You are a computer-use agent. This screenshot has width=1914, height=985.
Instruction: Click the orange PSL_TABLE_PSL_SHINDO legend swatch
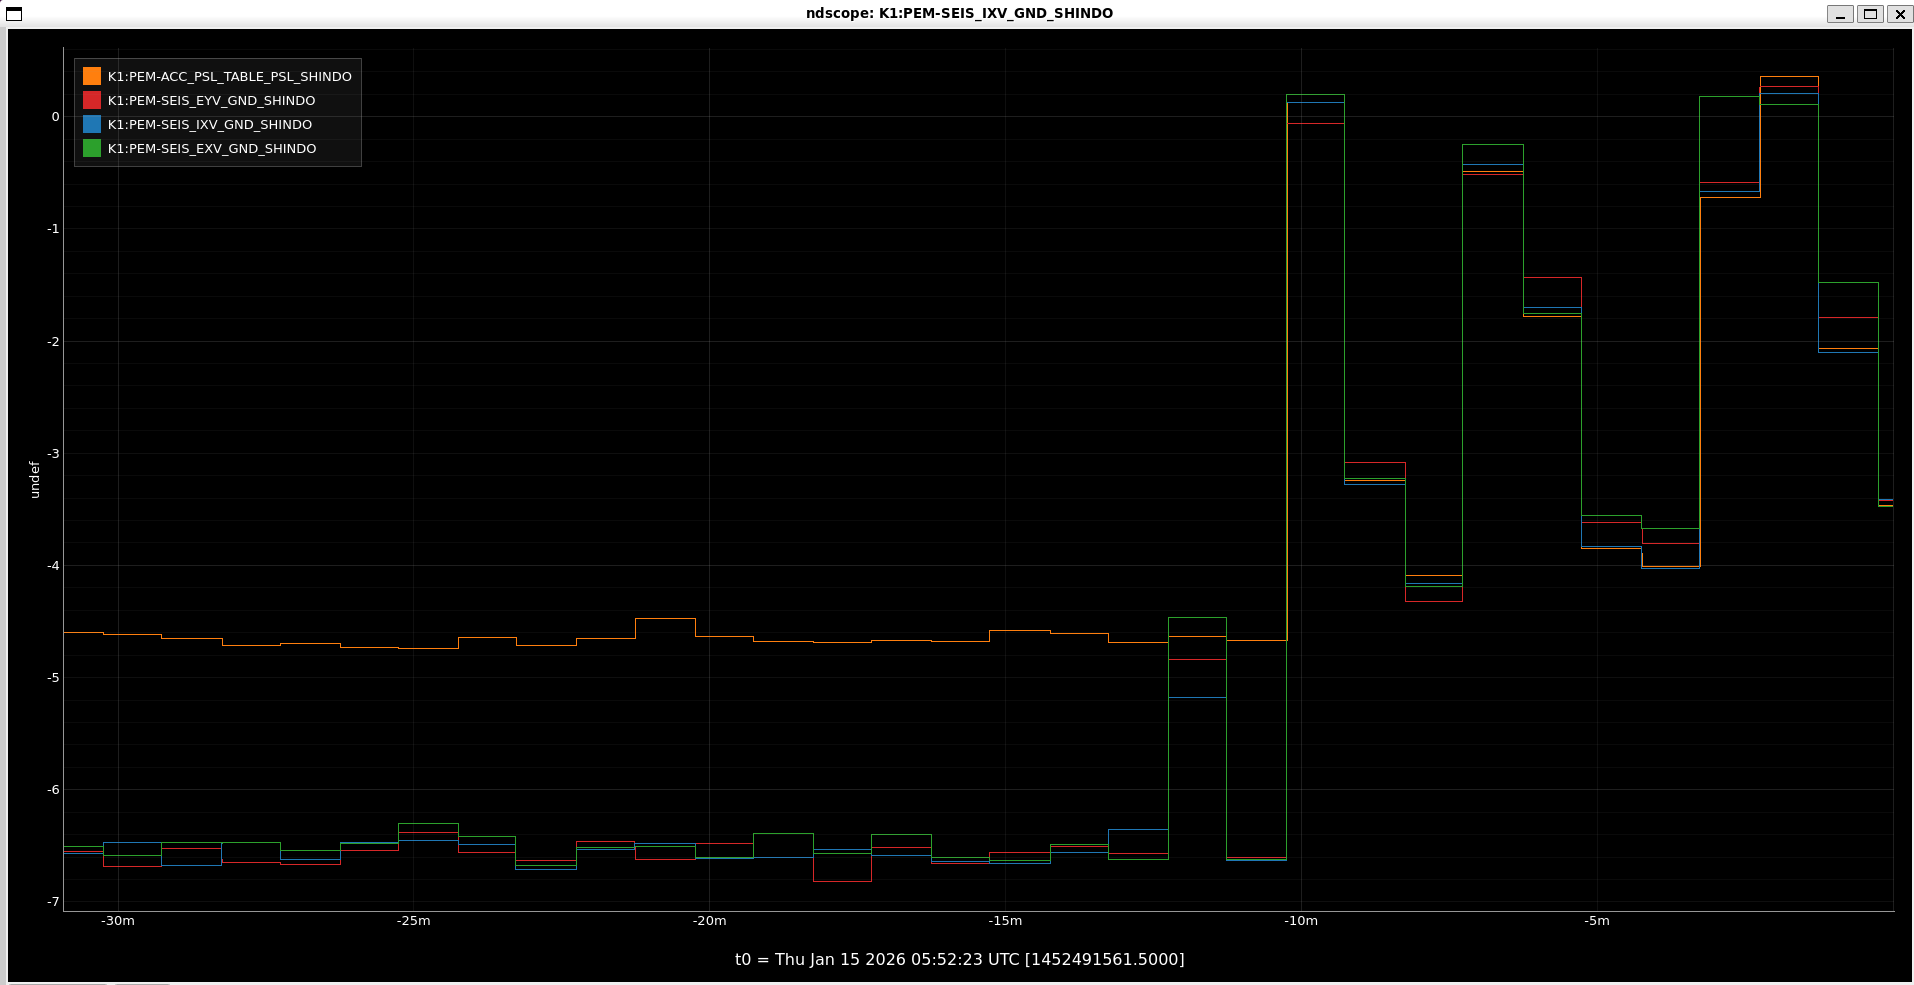pyautogui.click(x=92, y=76)
